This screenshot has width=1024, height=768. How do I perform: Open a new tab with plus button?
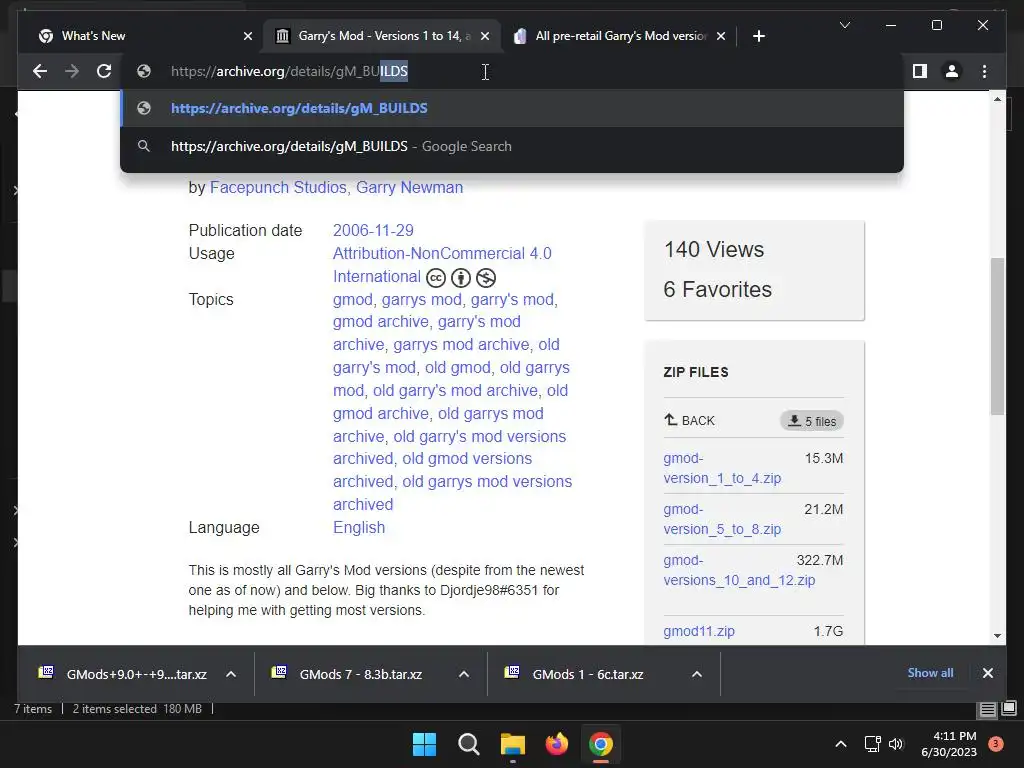(x=758, y=36)
